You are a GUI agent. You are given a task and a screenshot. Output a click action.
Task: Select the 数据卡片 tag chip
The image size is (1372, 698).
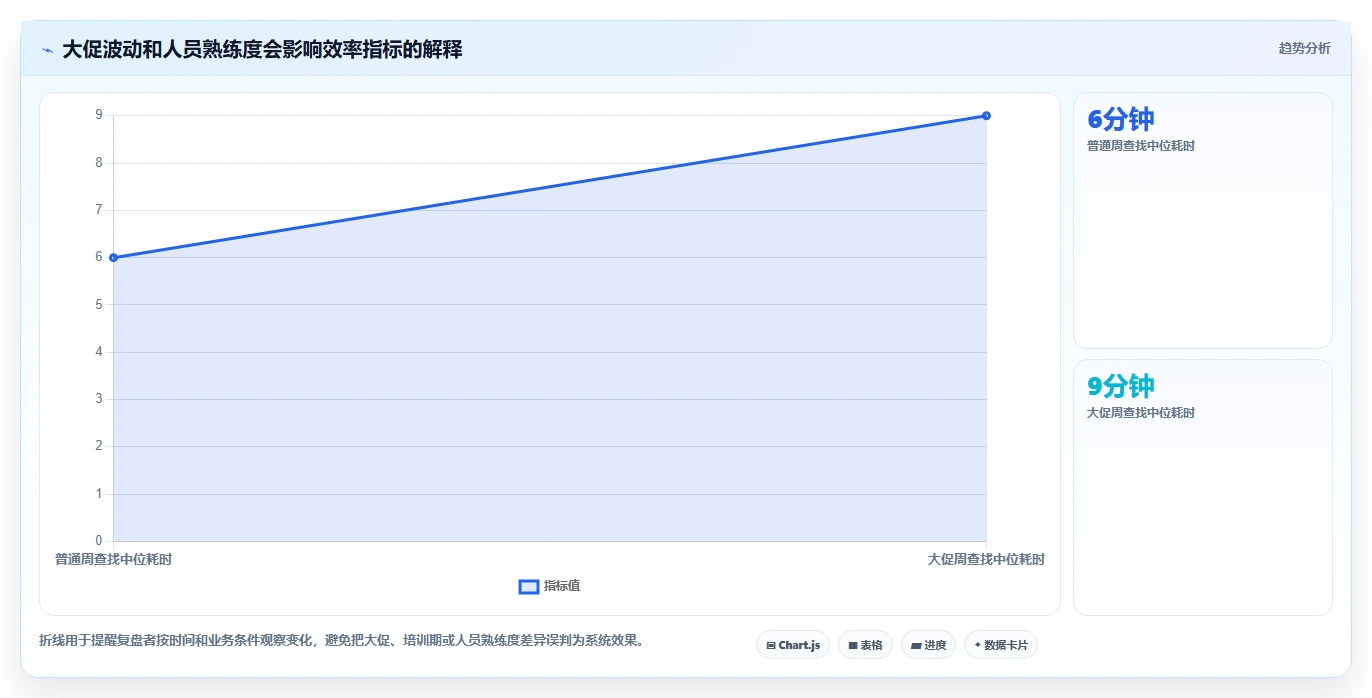(x=1000, y=645)
